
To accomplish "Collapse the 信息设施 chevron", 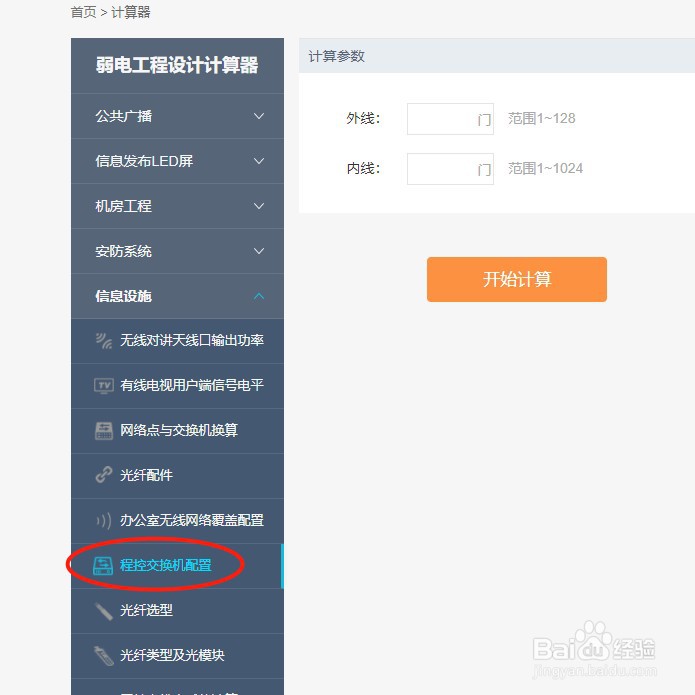I will pyautogui.click(x=259, y=296).
